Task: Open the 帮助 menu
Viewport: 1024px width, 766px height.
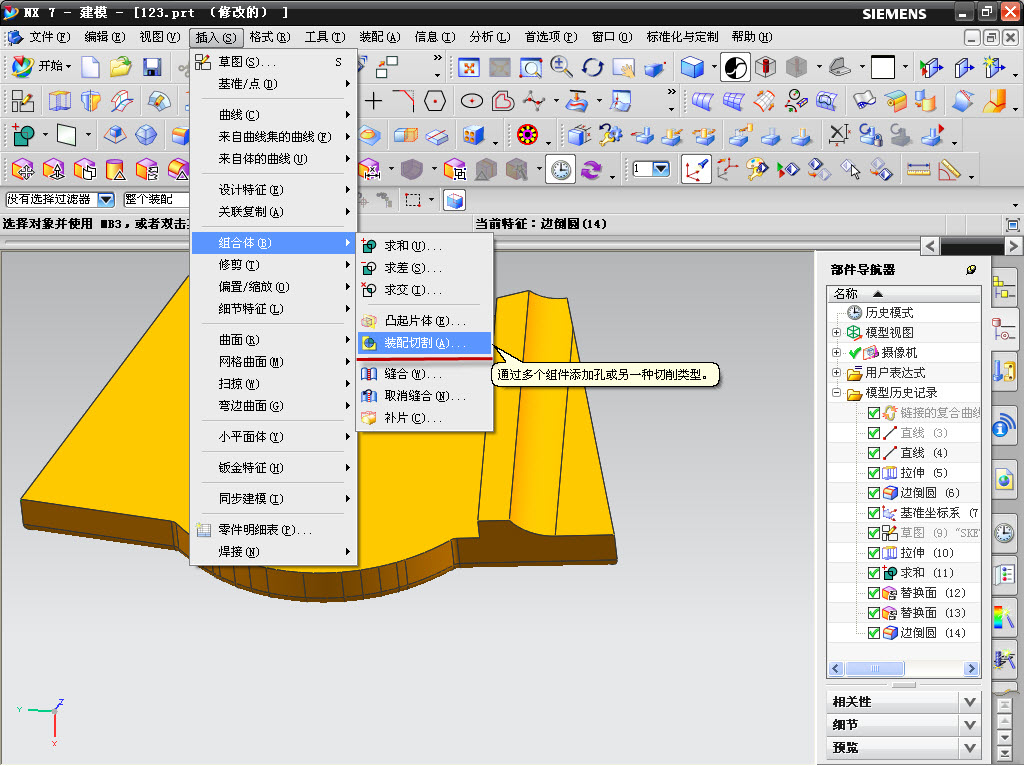Action: coord(752,37)
